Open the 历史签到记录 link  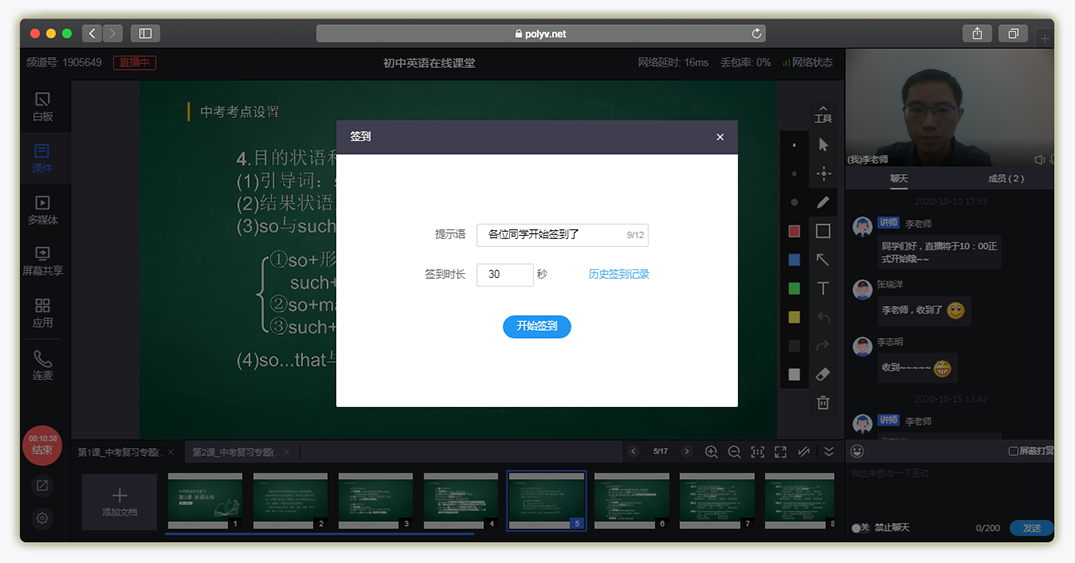coord(618,274)
